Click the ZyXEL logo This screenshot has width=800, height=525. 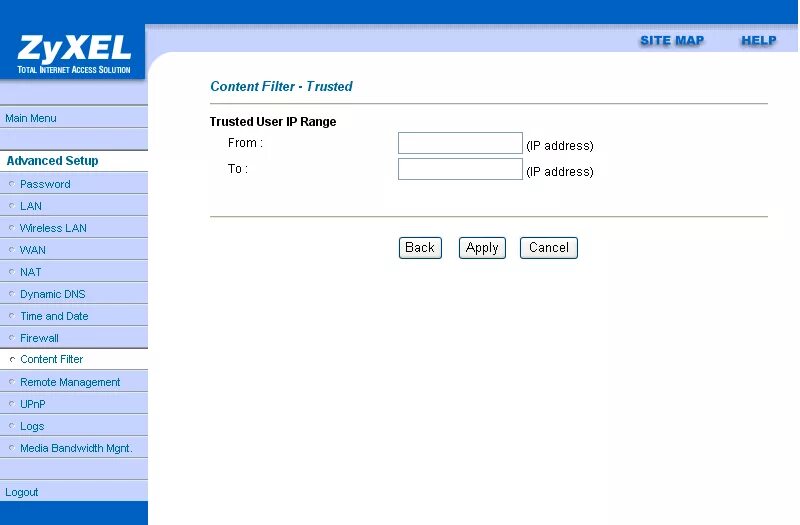point(74,53)
